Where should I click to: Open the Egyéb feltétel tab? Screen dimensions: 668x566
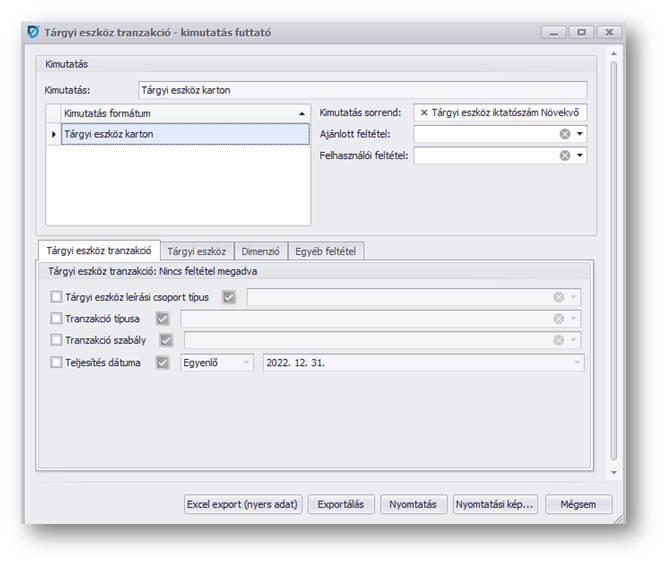pos(325,251)
